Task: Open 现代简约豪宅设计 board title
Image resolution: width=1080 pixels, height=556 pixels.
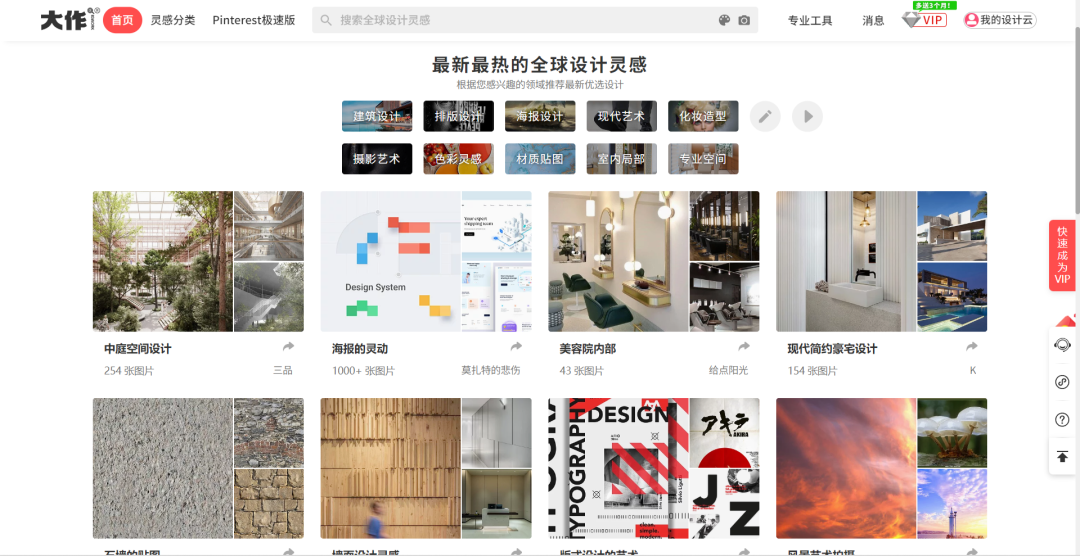Action: click(x=832, y=349)
